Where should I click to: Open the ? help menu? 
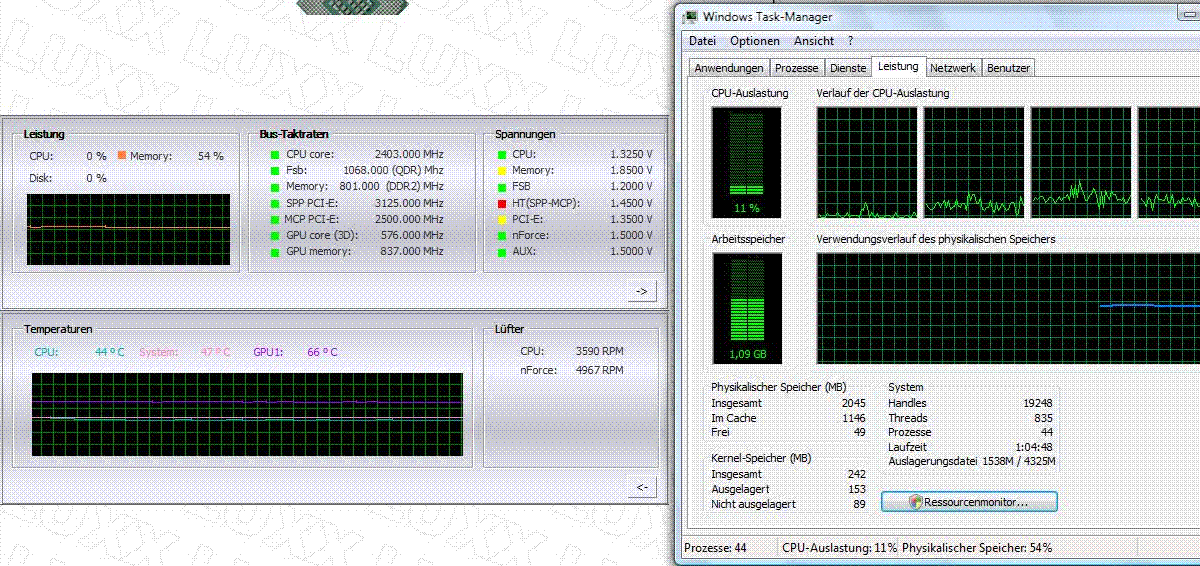point(850,41)
